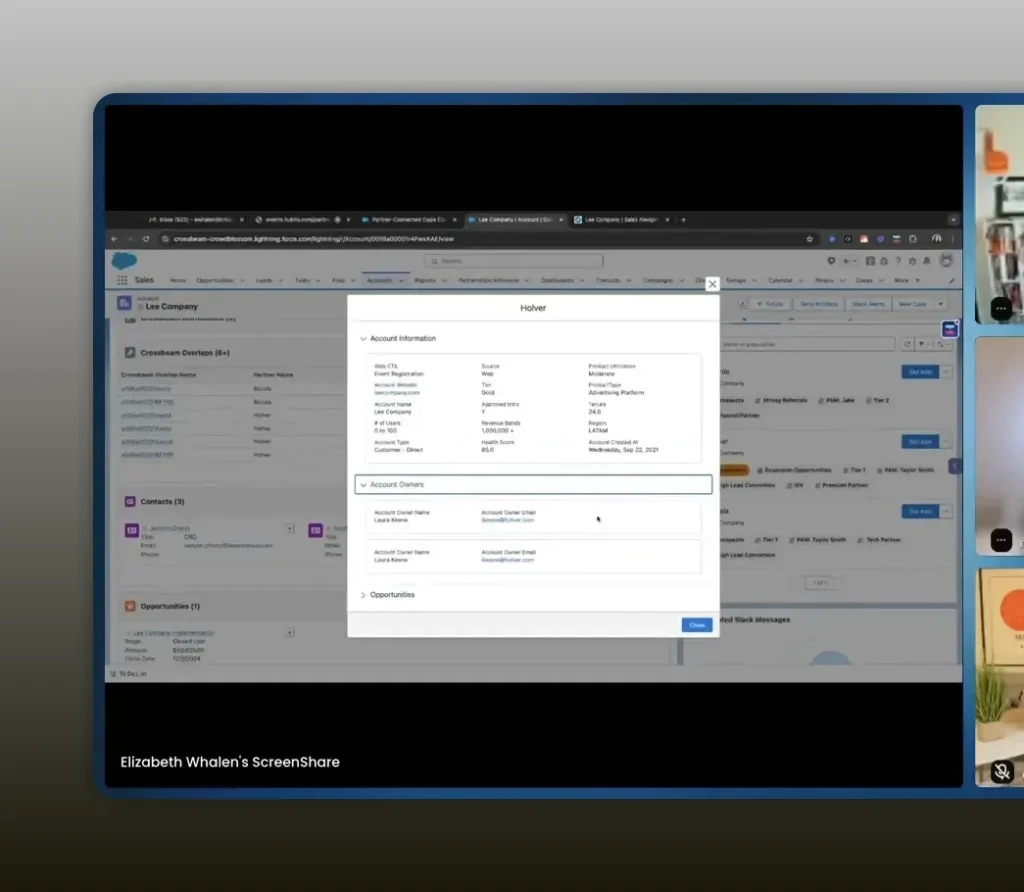Click the first Laura Keene owner email link
This screenshot has width=1024, height=892.
508,520
